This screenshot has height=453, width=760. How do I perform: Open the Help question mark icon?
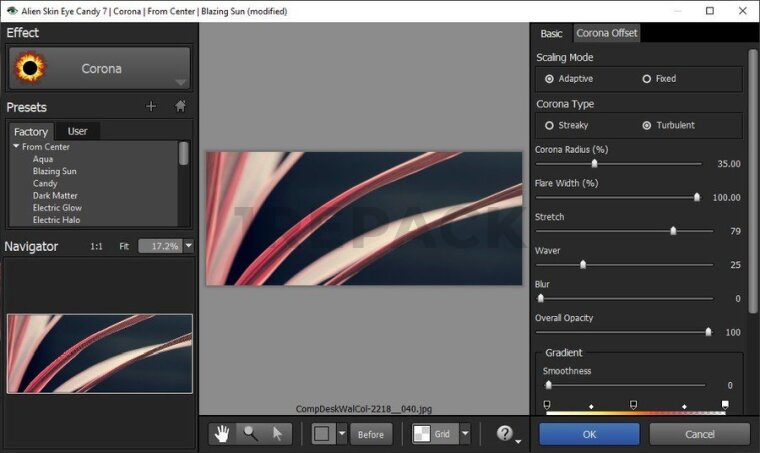point(505,434)
